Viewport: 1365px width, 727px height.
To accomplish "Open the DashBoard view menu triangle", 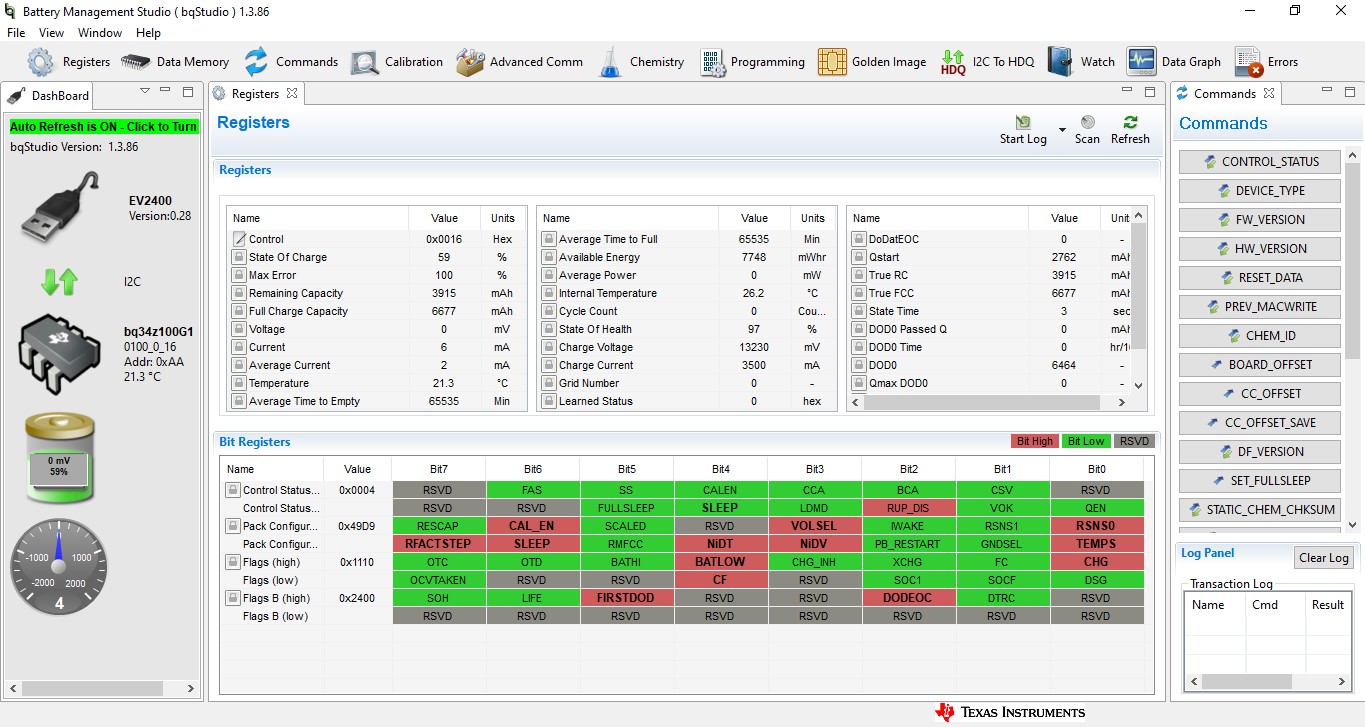I will (144, 90).
